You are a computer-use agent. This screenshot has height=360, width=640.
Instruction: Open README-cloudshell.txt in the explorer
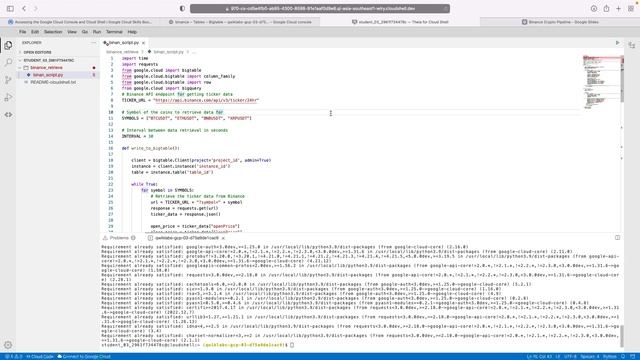click(53, 82)
